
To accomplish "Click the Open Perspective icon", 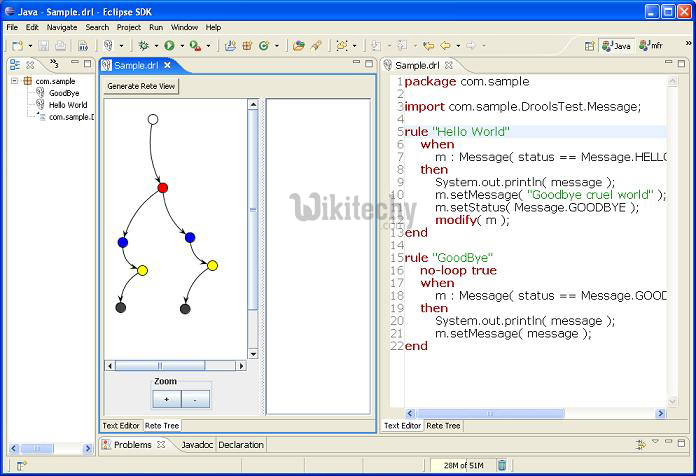I will [589, 46].
